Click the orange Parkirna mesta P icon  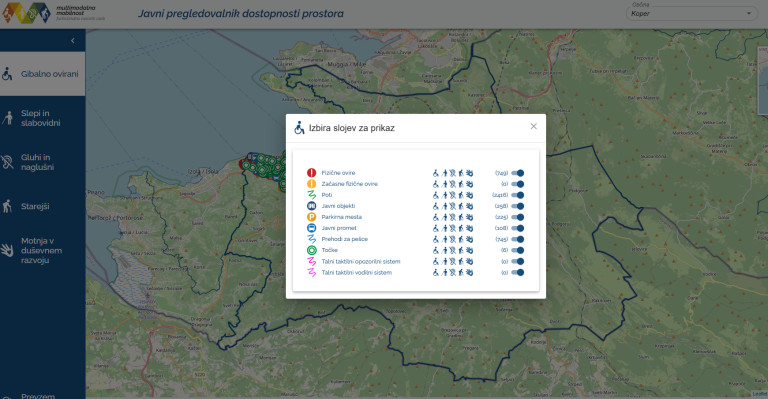point(312,217)
